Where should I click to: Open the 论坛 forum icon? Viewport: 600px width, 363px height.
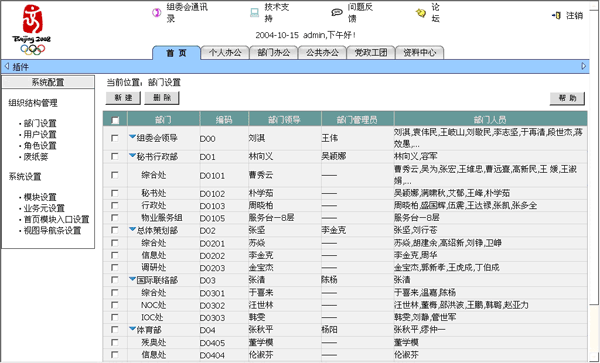click(421, 13)
